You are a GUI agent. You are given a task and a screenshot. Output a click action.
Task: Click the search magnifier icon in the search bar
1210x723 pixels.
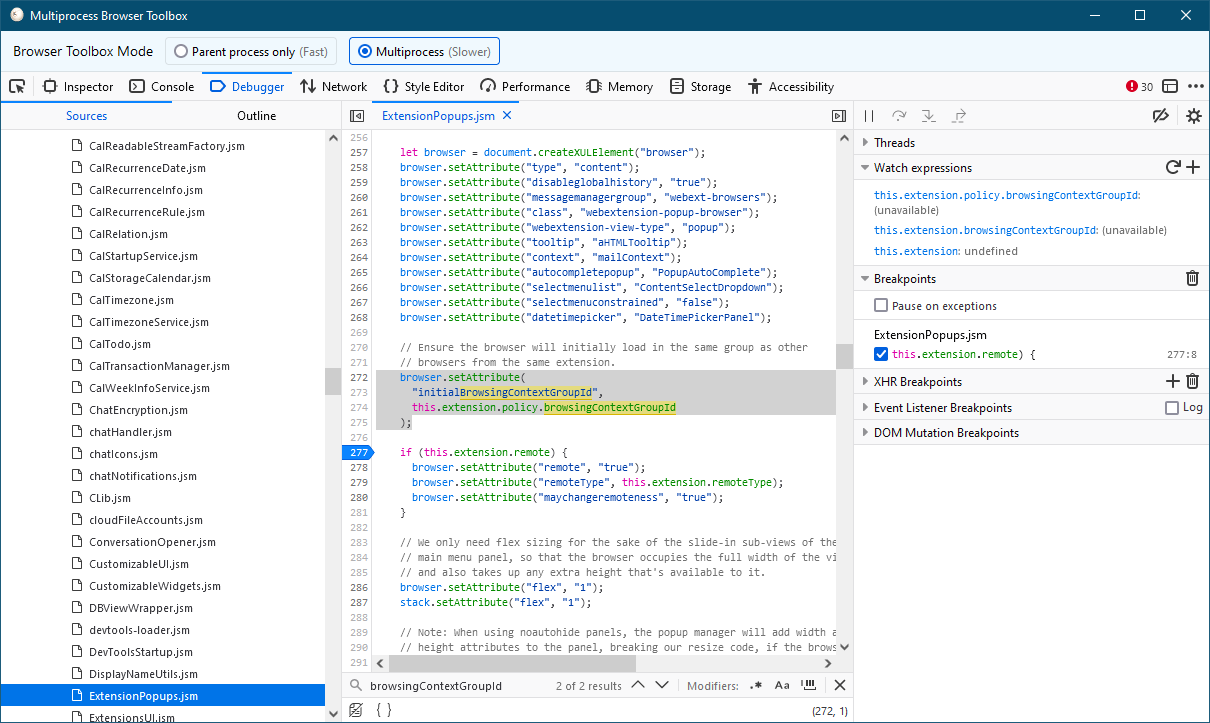356,686
